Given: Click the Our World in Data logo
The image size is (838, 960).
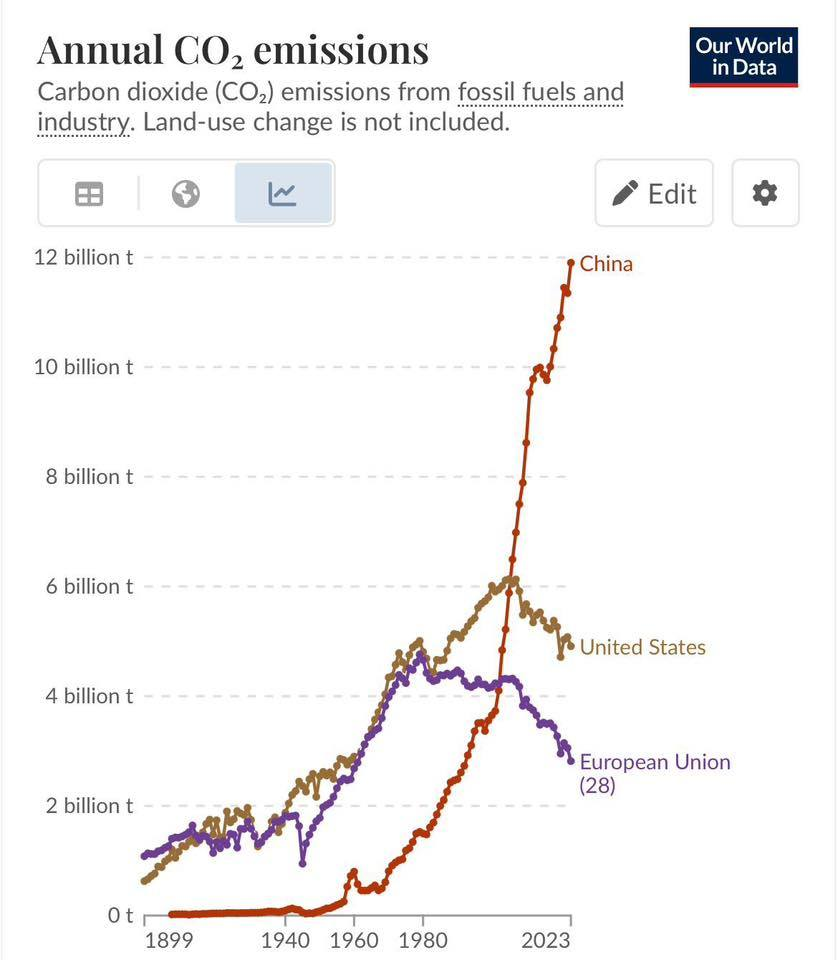Looking at the screenshot, I should 745,57.
